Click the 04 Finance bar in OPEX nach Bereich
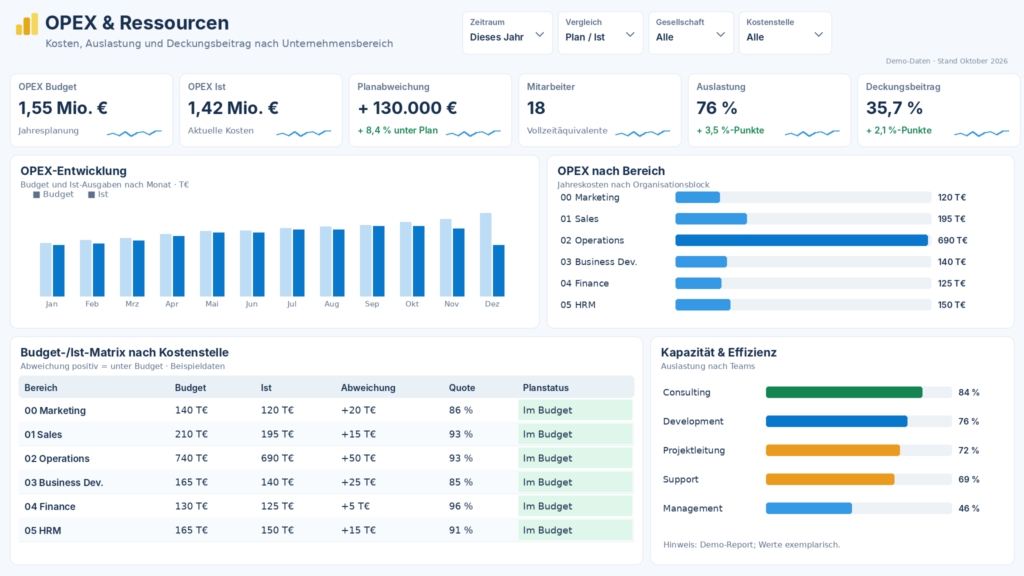 tap(698, 283)
